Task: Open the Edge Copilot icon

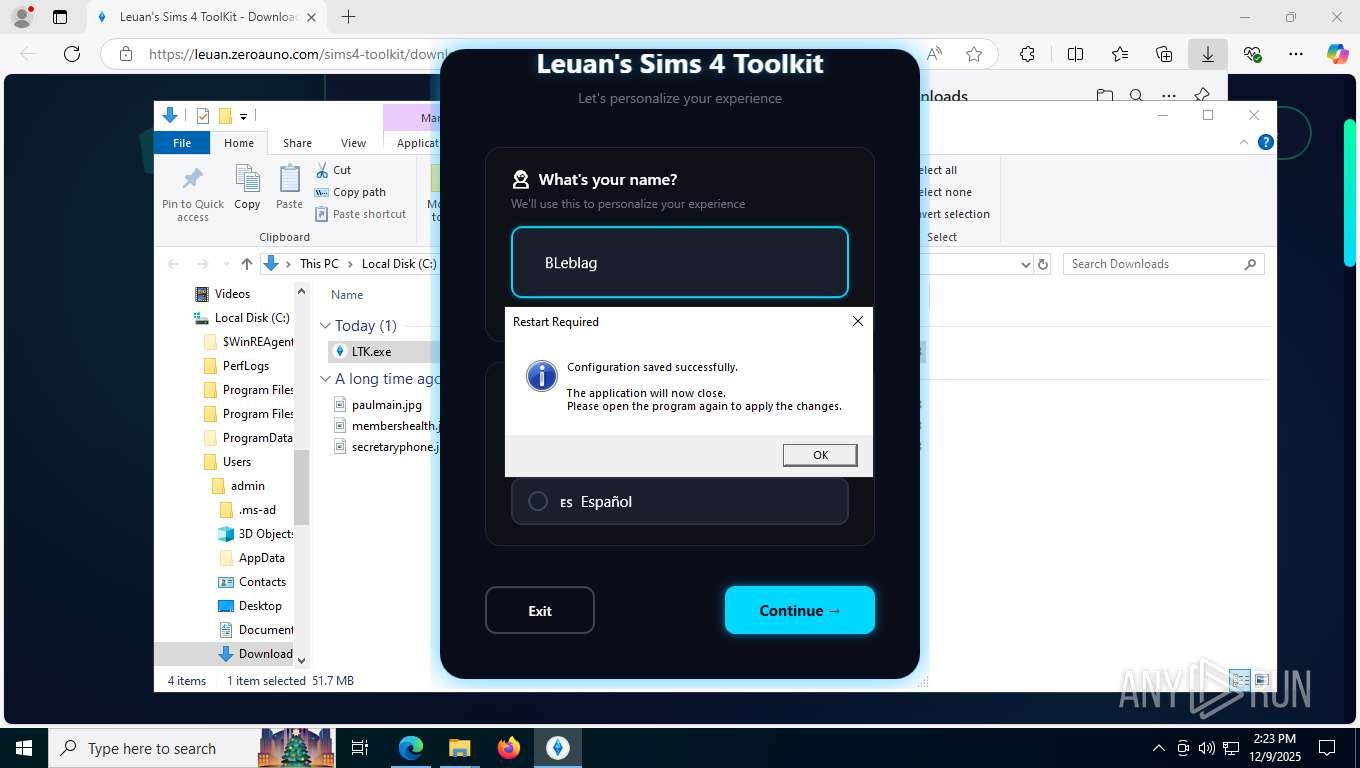Action: pyautogui.click(x=1337, y=54)
